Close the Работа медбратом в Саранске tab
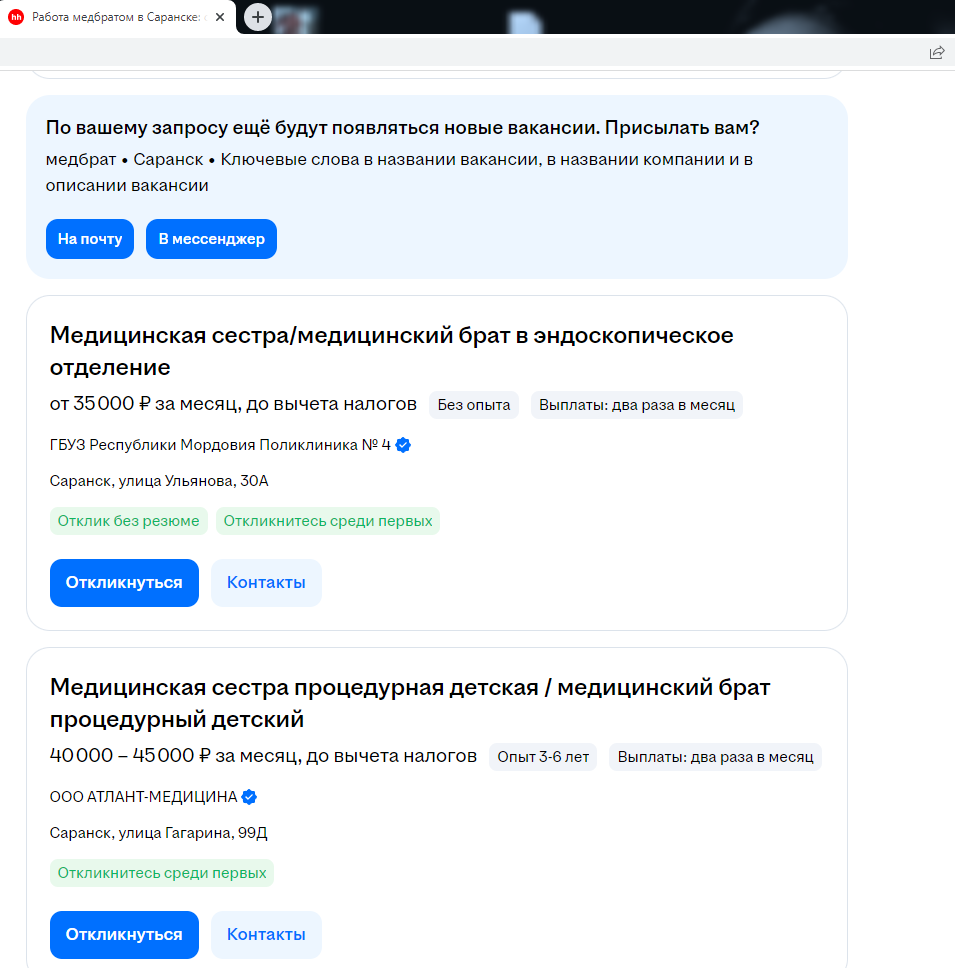The image size is (955, 968). [x=220, y=17]
